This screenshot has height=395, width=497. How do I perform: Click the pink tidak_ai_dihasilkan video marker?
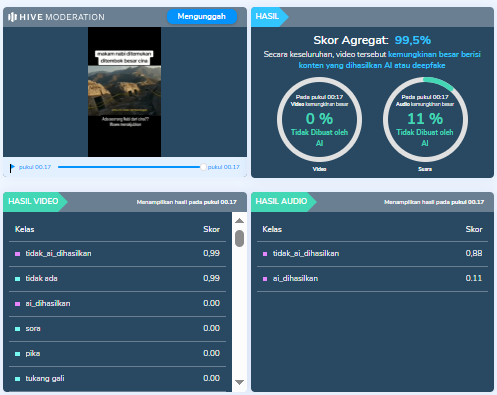(x=18, y=254)
